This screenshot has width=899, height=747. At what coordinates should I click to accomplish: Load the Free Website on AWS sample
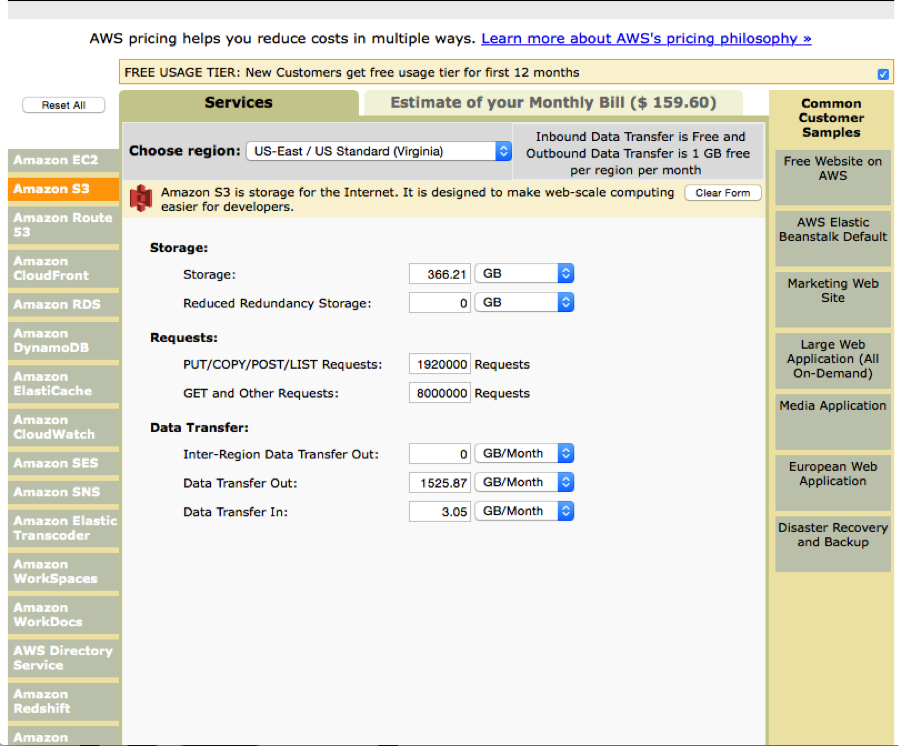(832, 177)
